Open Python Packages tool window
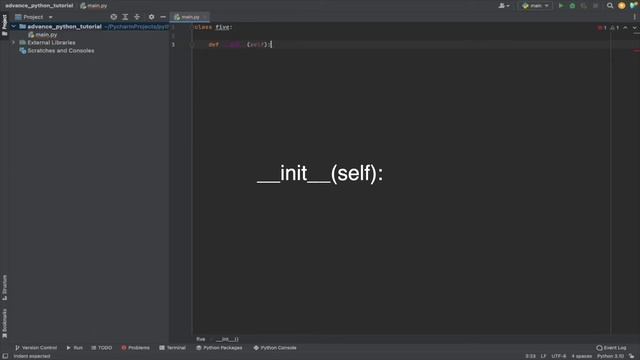This screenshot has height=360, width=640. coord(219,348)
